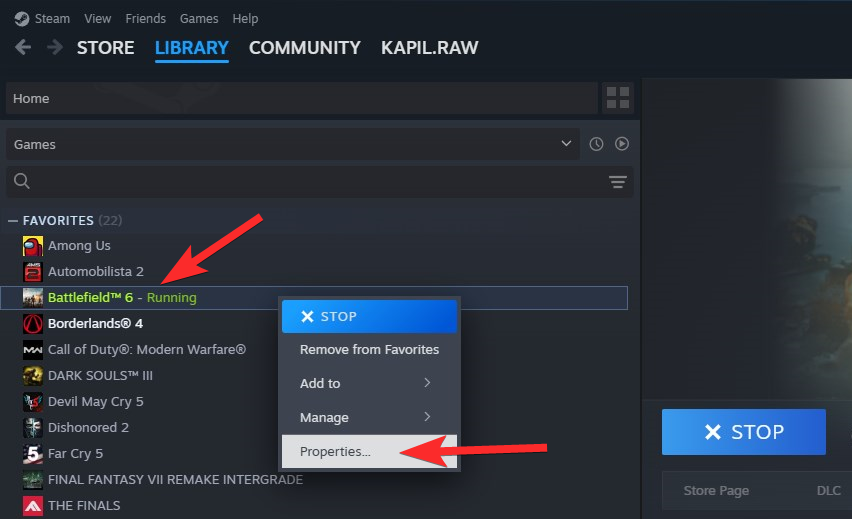
Task: Expand the Add to submenu
Action: pyautogui.click(x=369, y=383)
